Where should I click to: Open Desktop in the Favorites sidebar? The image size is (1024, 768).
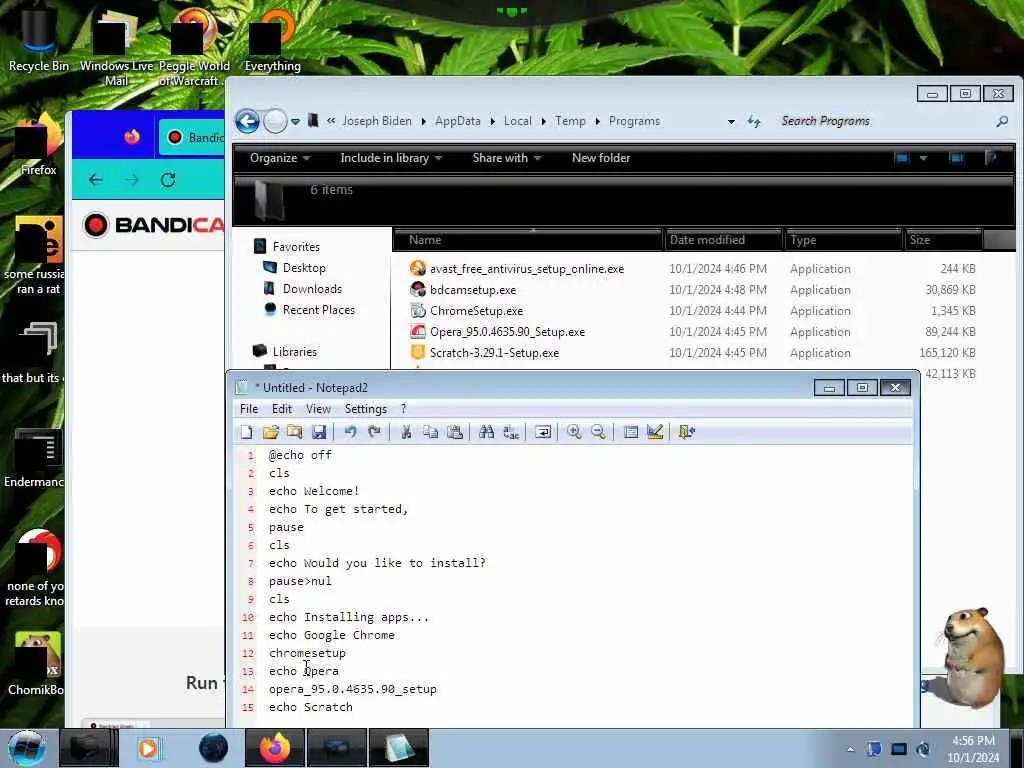click(x=304, y=268)
